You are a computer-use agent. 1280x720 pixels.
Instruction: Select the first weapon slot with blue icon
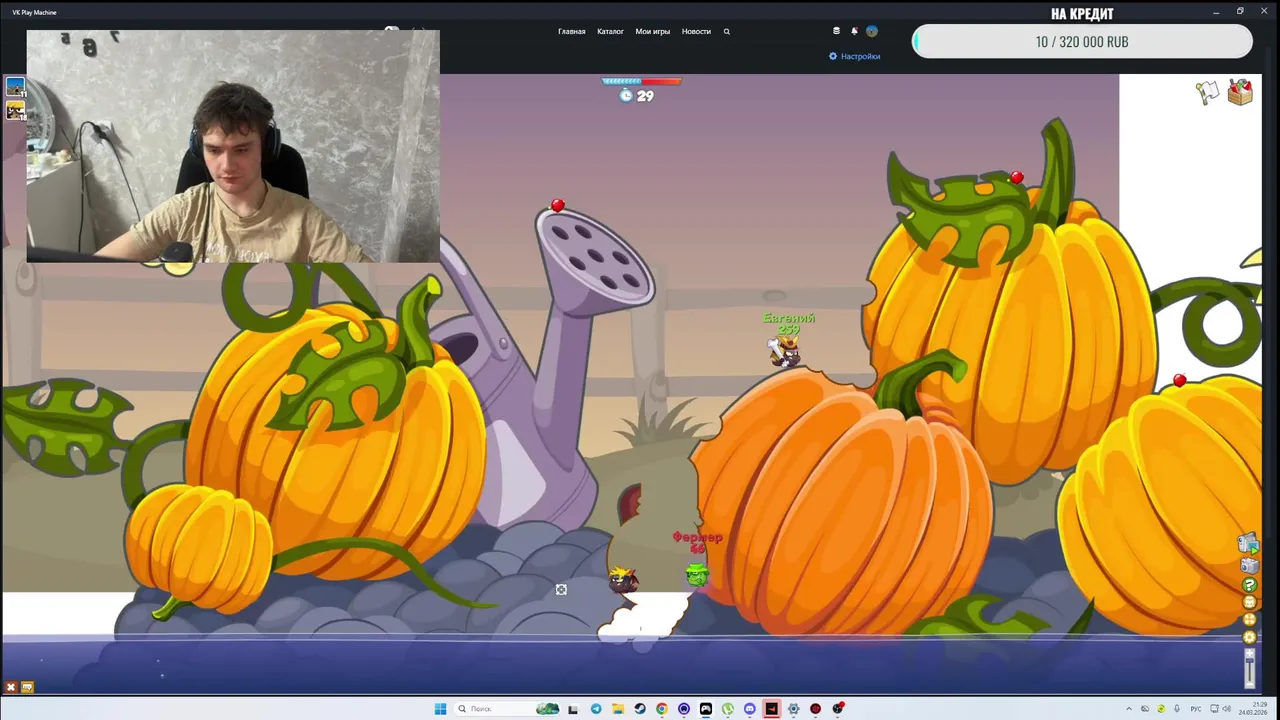15,87
